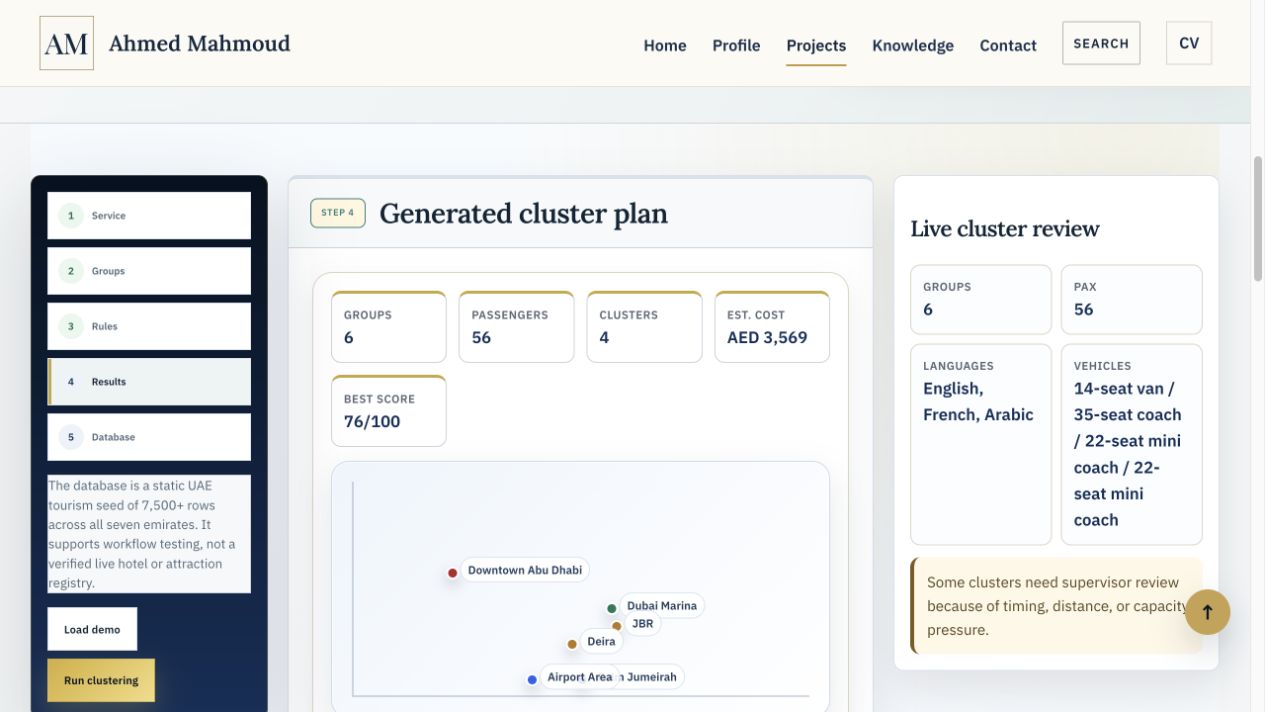Click the PASSENGERS 56 stat card
Image resolution: width=1265 pixels, height=712 pixels.
(x=516, y=327)
